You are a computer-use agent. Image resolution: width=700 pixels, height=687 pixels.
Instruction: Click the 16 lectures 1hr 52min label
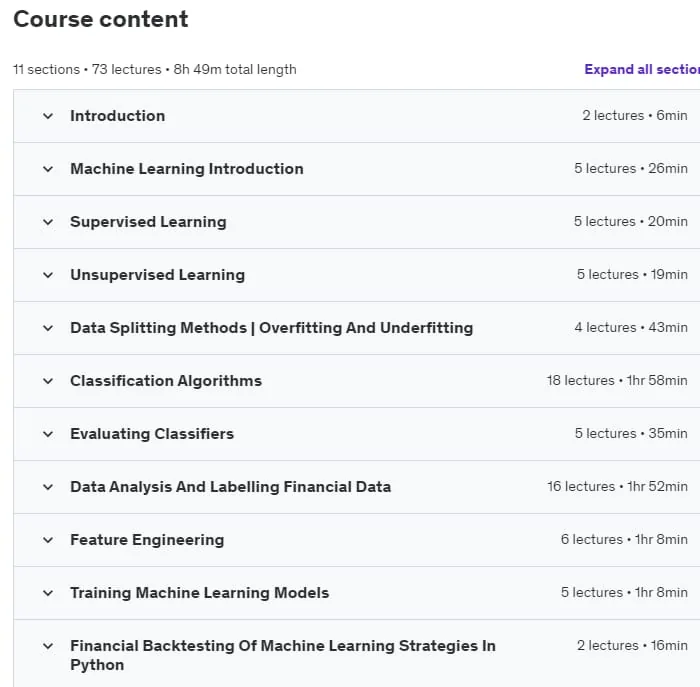coord(617,487)
